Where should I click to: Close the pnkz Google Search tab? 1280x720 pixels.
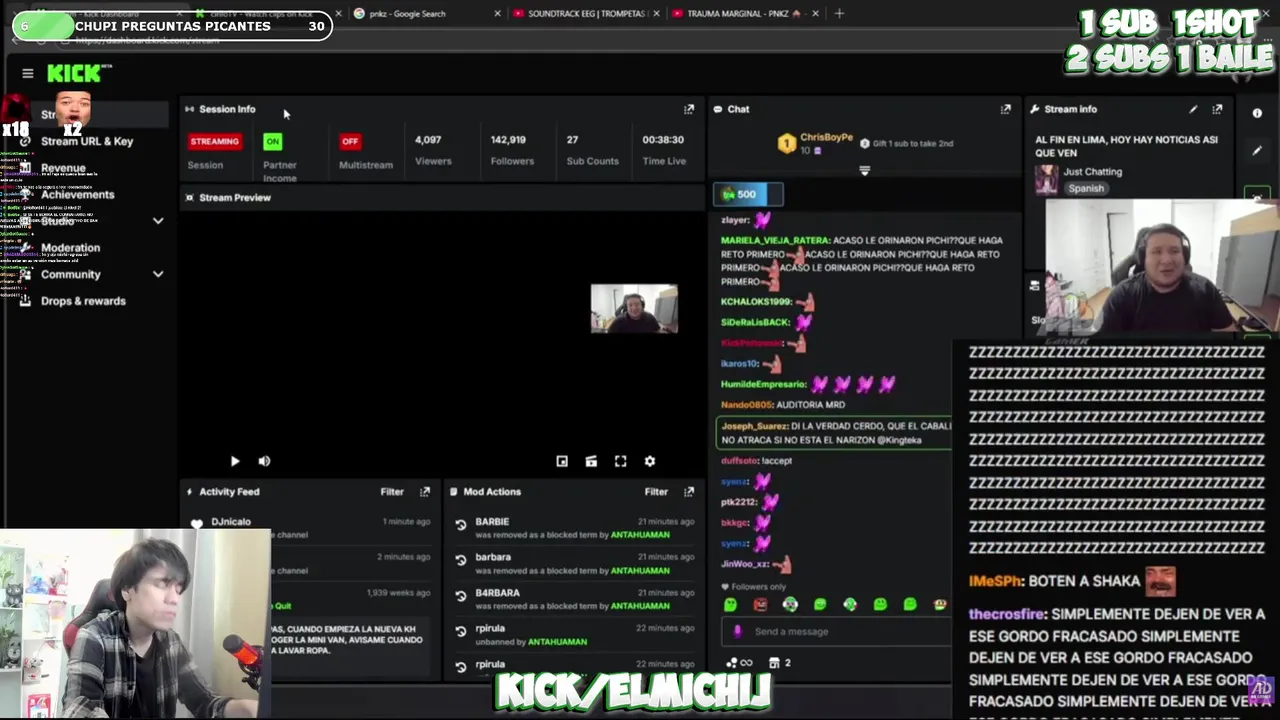[x=497, y=14]
